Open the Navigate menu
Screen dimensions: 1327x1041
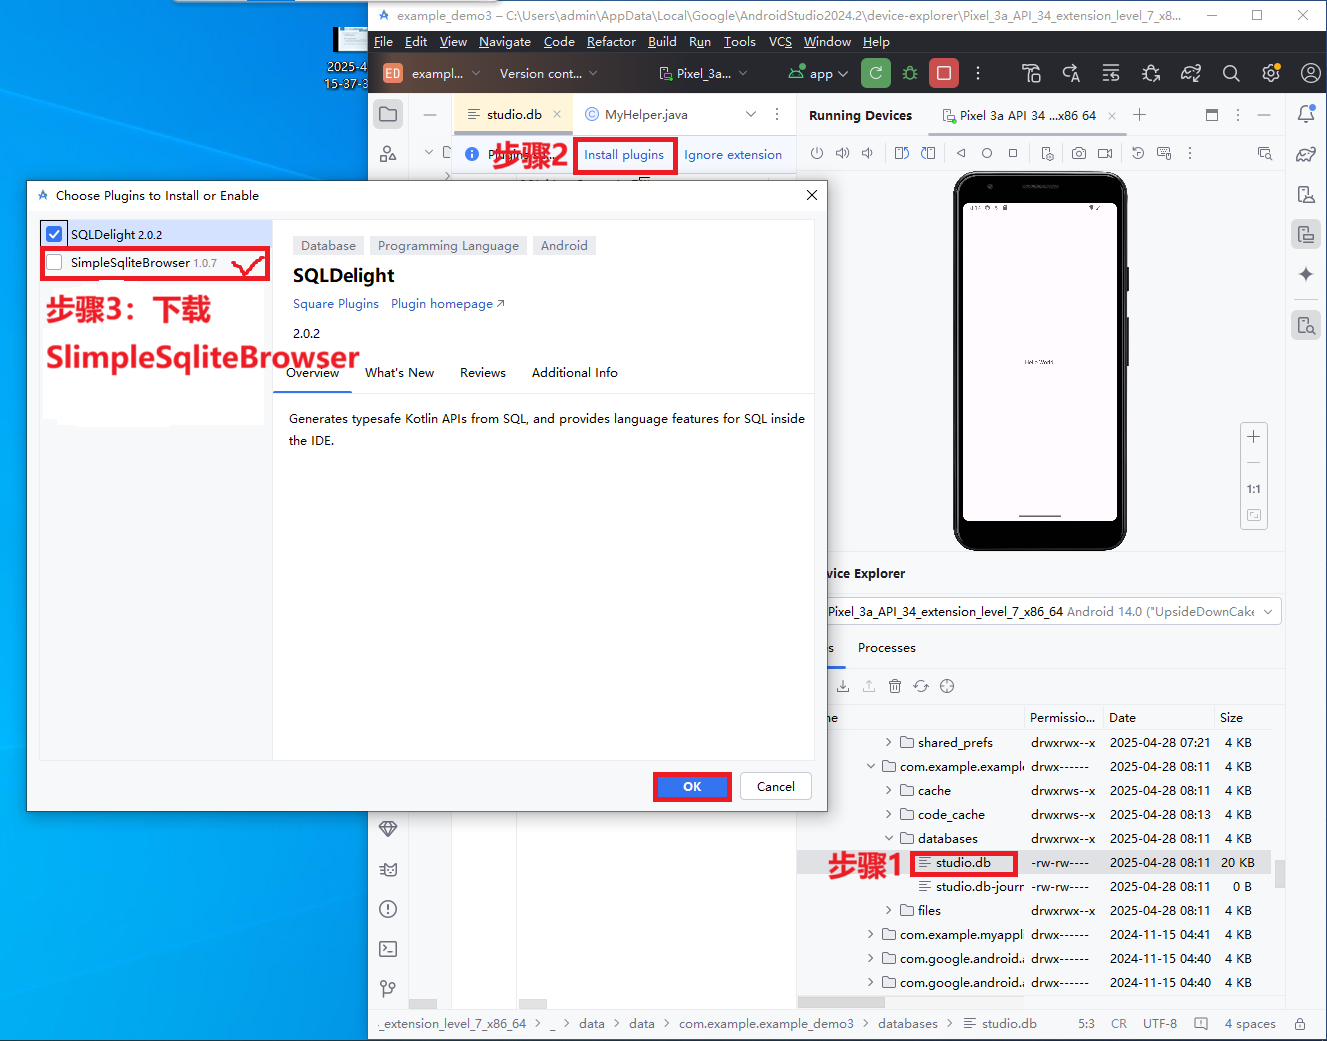(505, 41)
